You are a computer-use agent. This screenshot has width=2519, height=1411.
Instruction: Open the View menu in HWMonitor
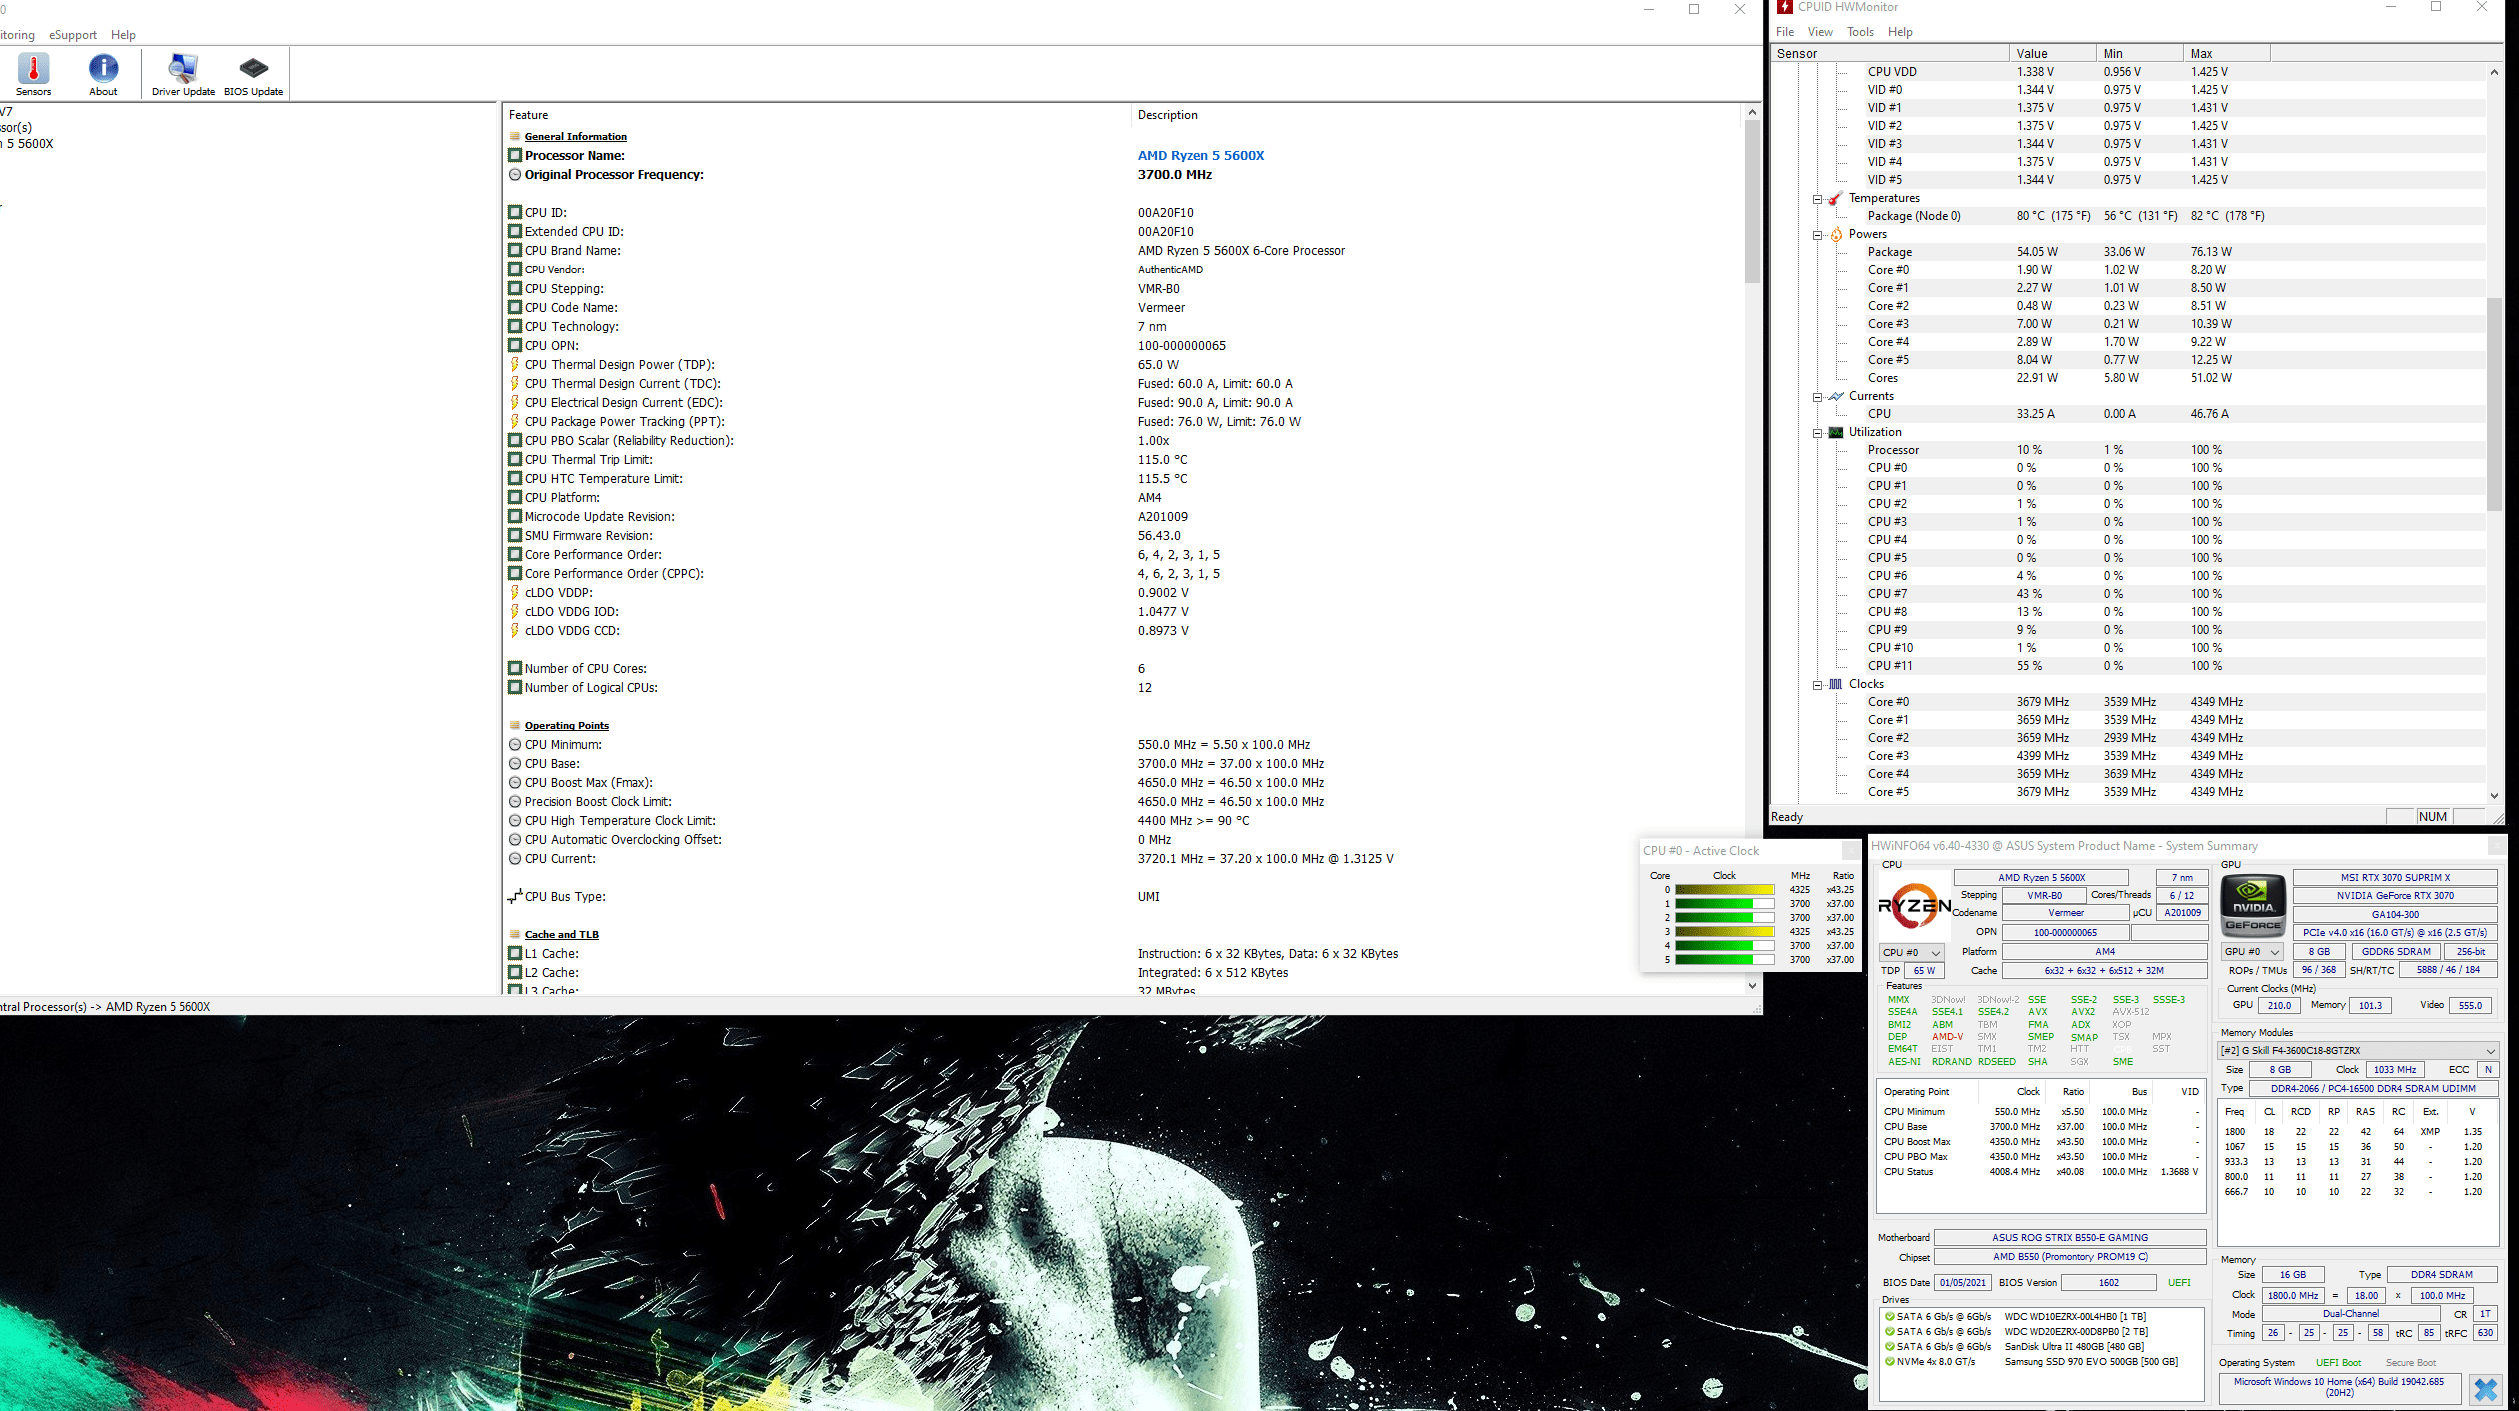click(1821, 32)
